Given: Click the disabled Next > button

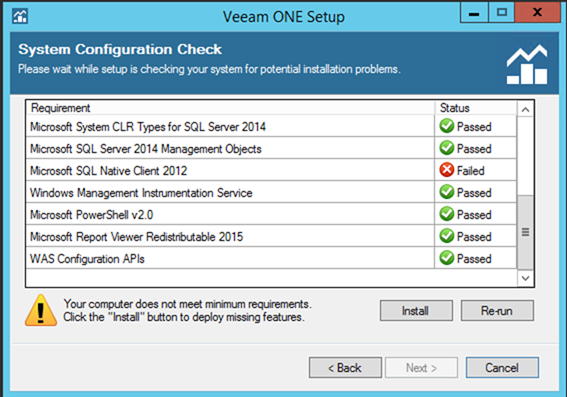Looking at the screenshot, I should pos(422,368).
